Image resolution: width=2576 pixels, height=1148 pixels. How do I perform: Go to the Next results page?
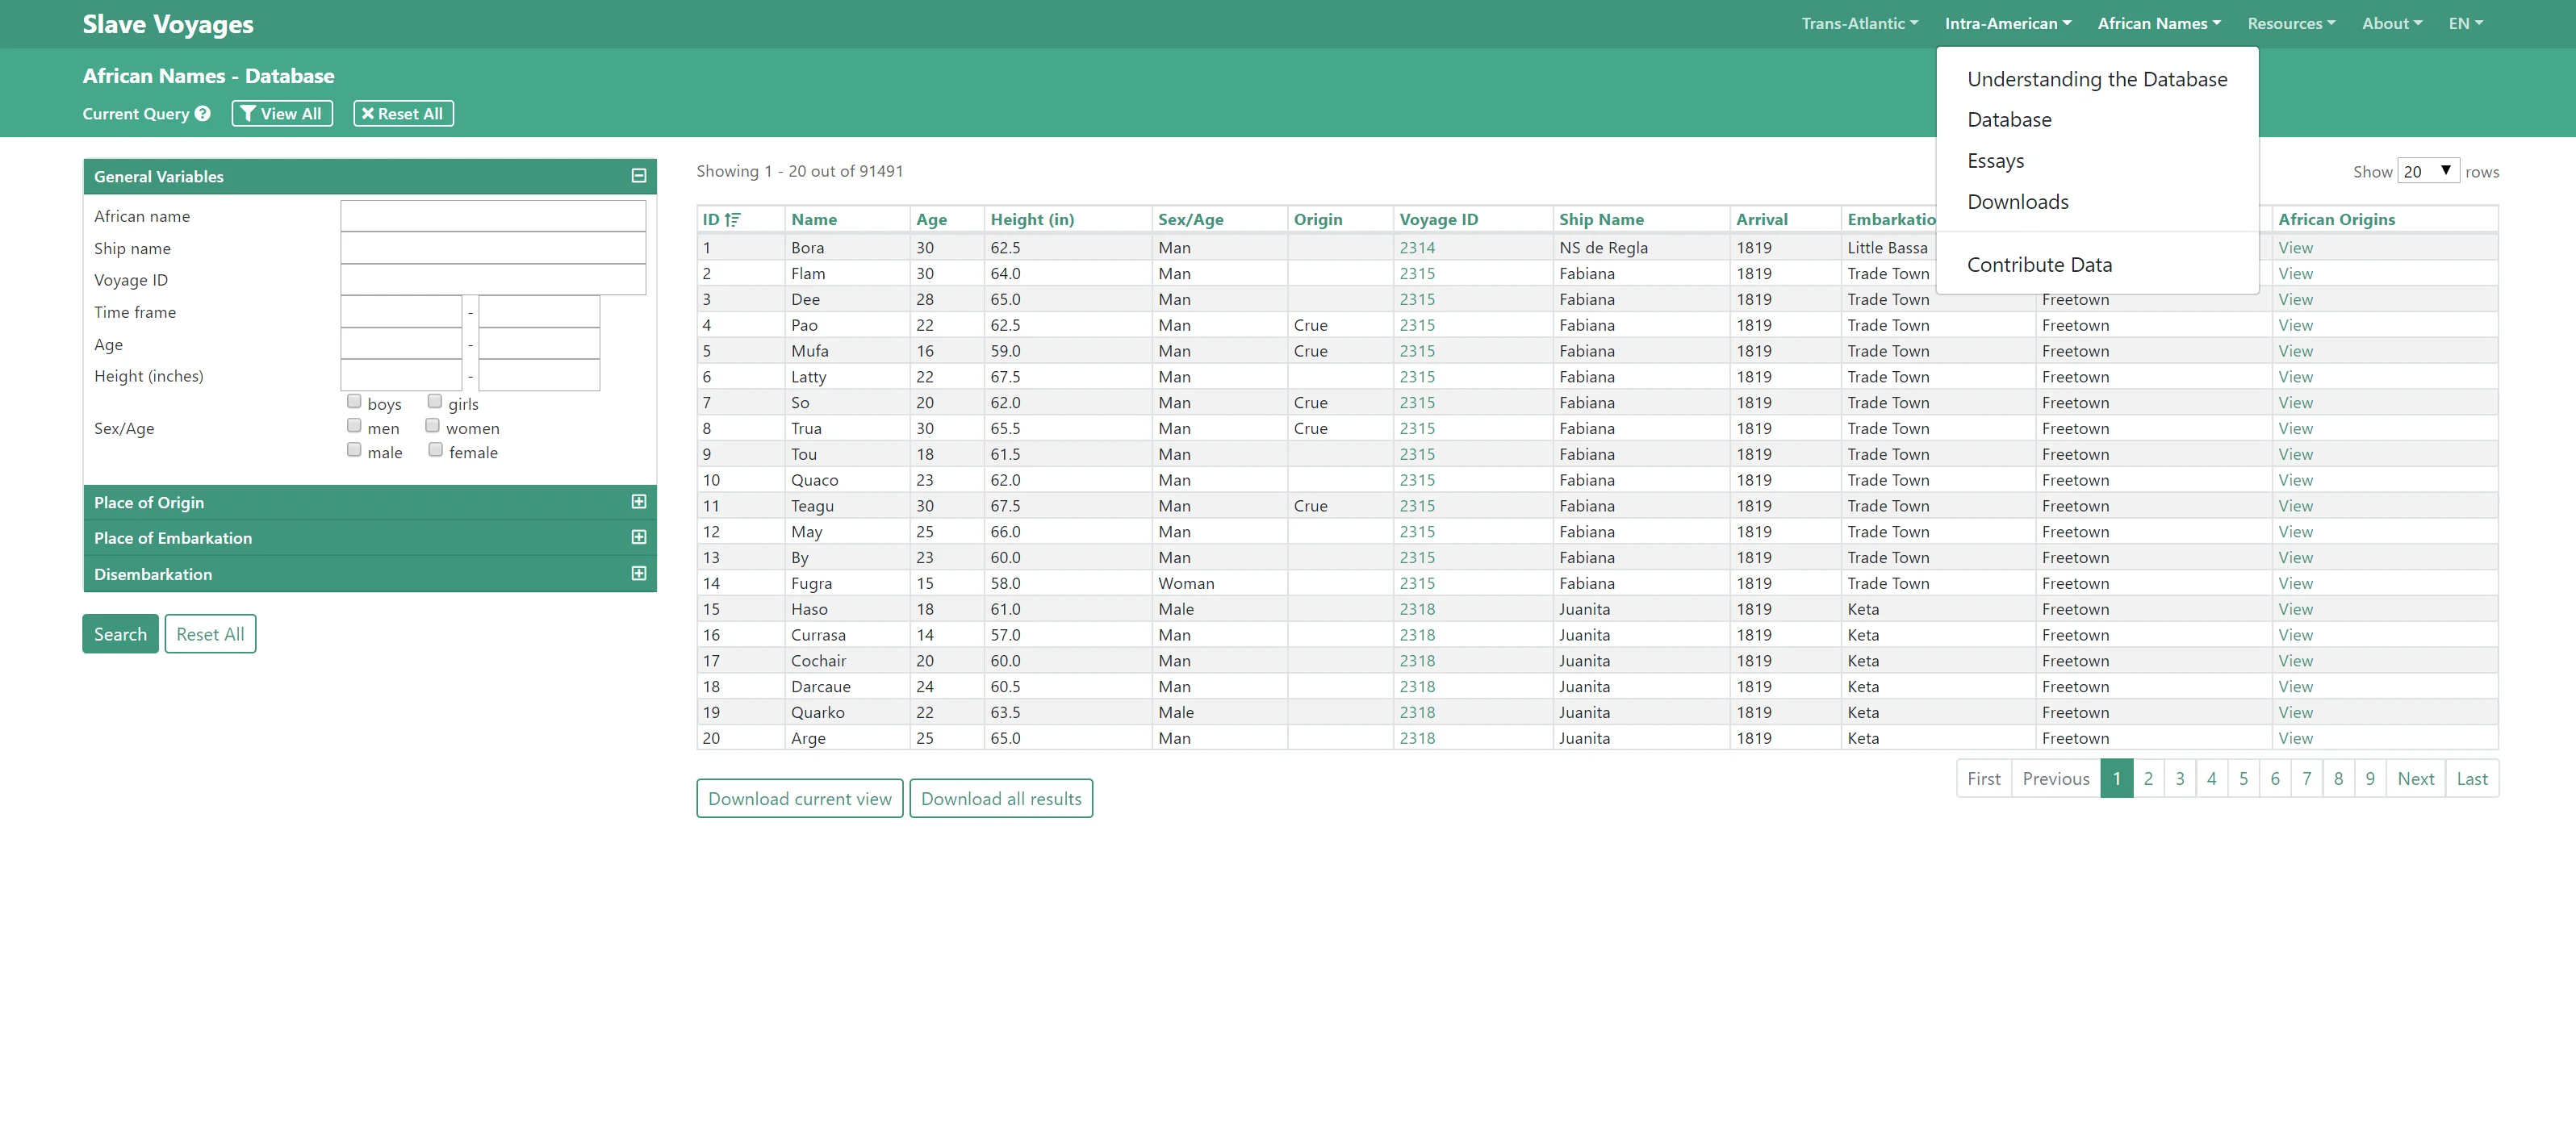[2415, 779]
